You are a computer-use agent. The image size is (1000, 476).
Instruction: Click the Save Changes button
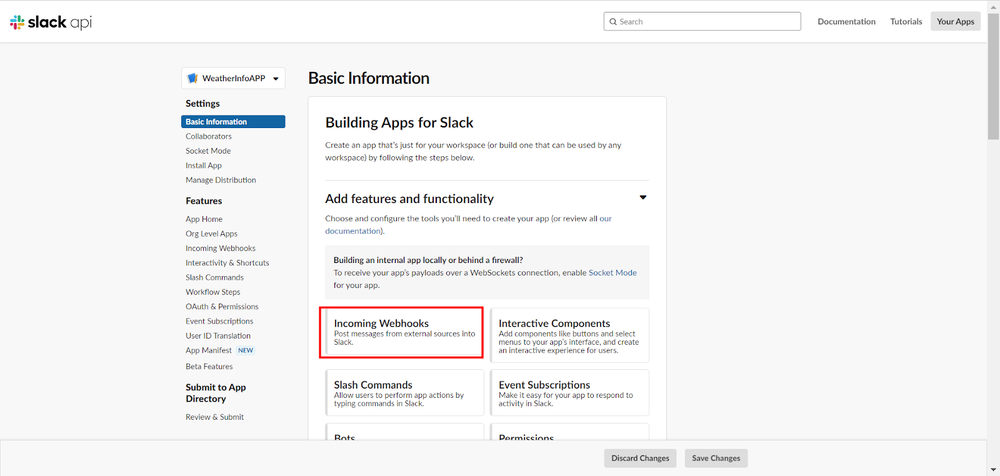point(716,458)
